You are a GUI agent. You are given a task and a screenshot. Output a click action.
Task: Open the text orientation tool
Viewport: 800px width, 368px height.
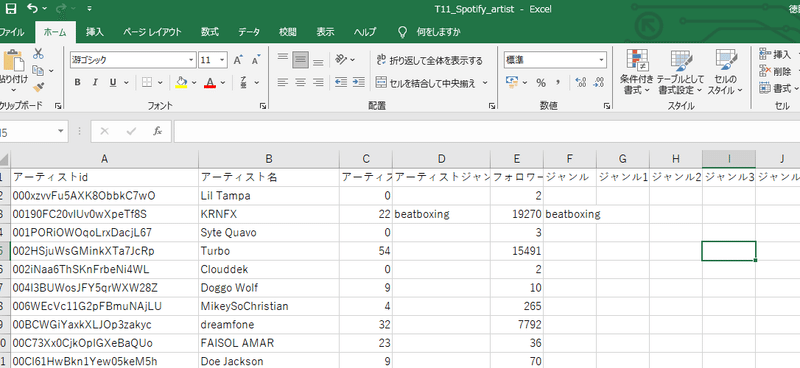point(342,60)
